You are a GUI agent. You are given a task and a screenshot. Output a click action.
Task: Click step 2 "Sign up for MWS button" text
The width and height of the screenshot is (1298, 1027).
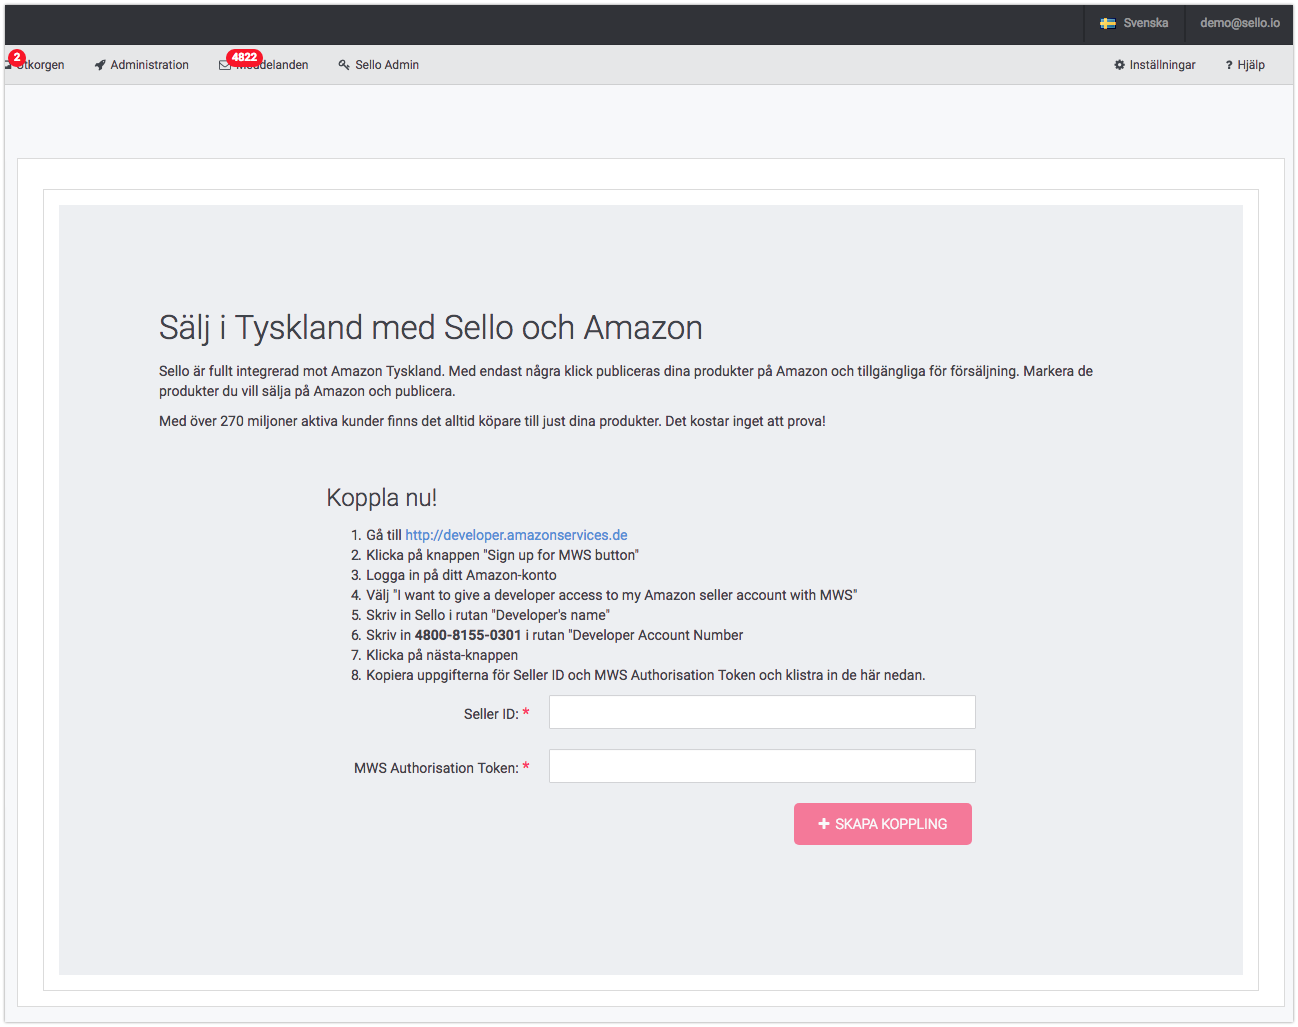click(x=502, y=555)
